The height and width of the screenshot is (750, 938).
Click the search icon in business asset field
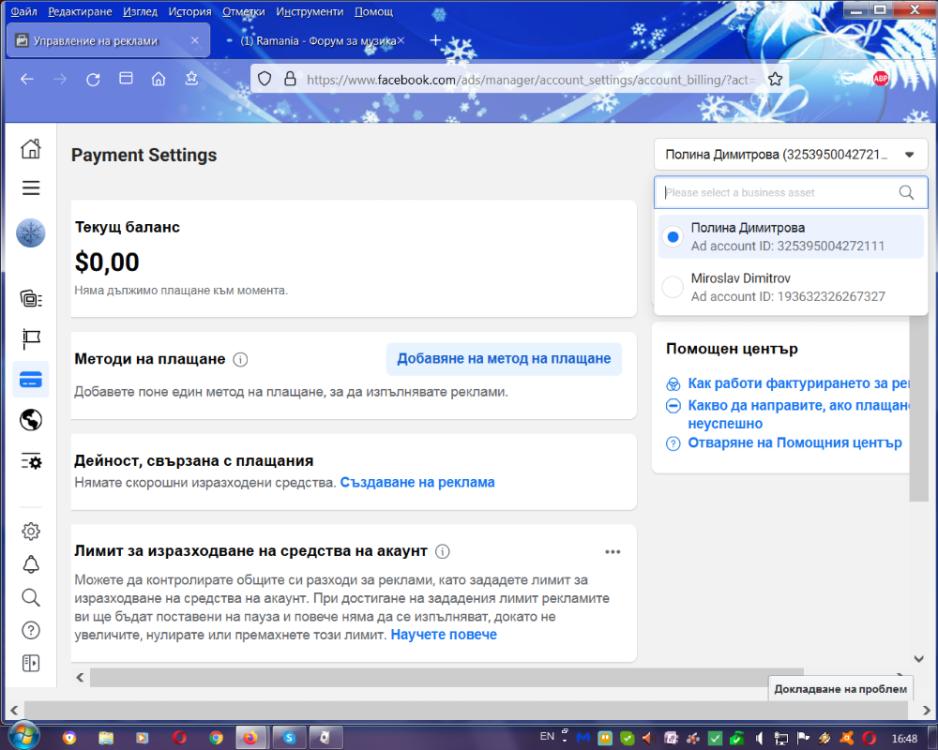click(x=906, y=193)
